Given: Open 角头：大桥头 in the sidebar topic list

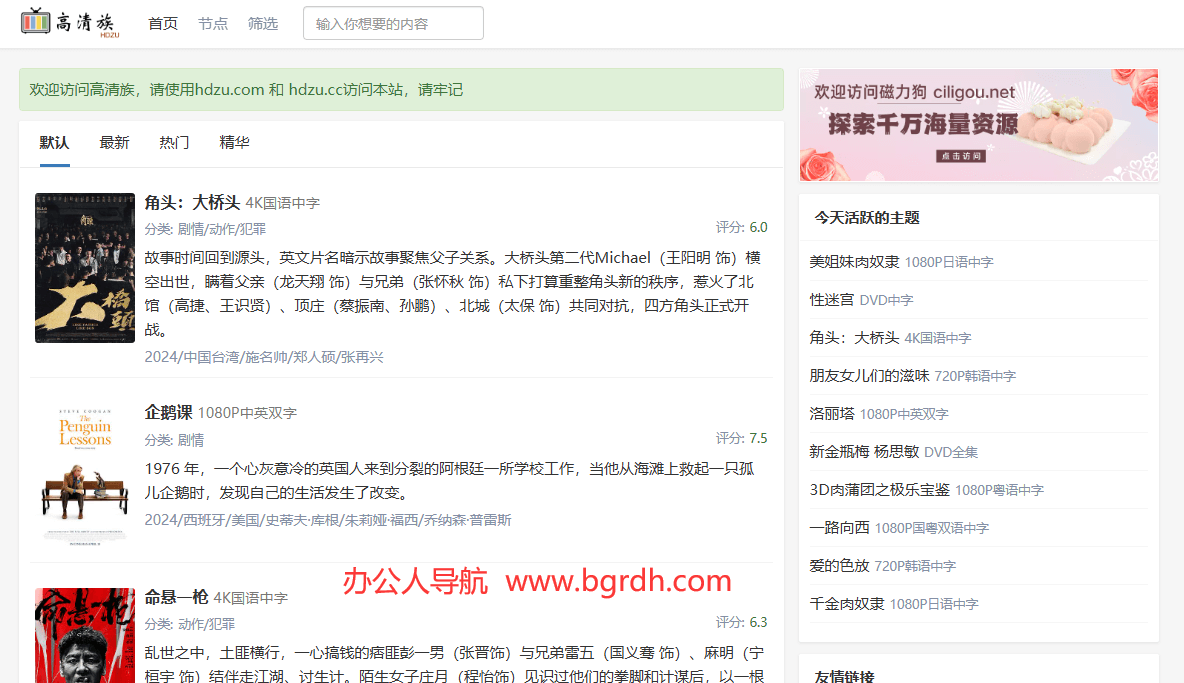Looking at the screenshot, I should 854,337.
